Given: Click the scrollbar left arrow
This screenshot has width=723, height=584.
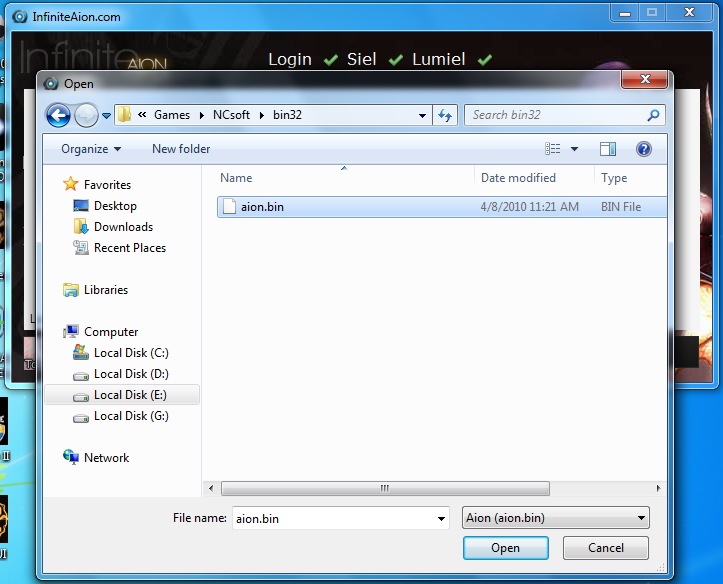Looking at the screenshot, I should [x=211, y=488].
